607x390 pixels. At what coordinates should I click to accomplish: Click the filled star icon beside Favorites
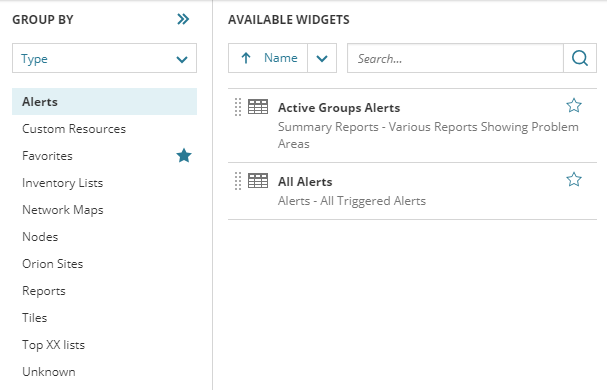184,156
